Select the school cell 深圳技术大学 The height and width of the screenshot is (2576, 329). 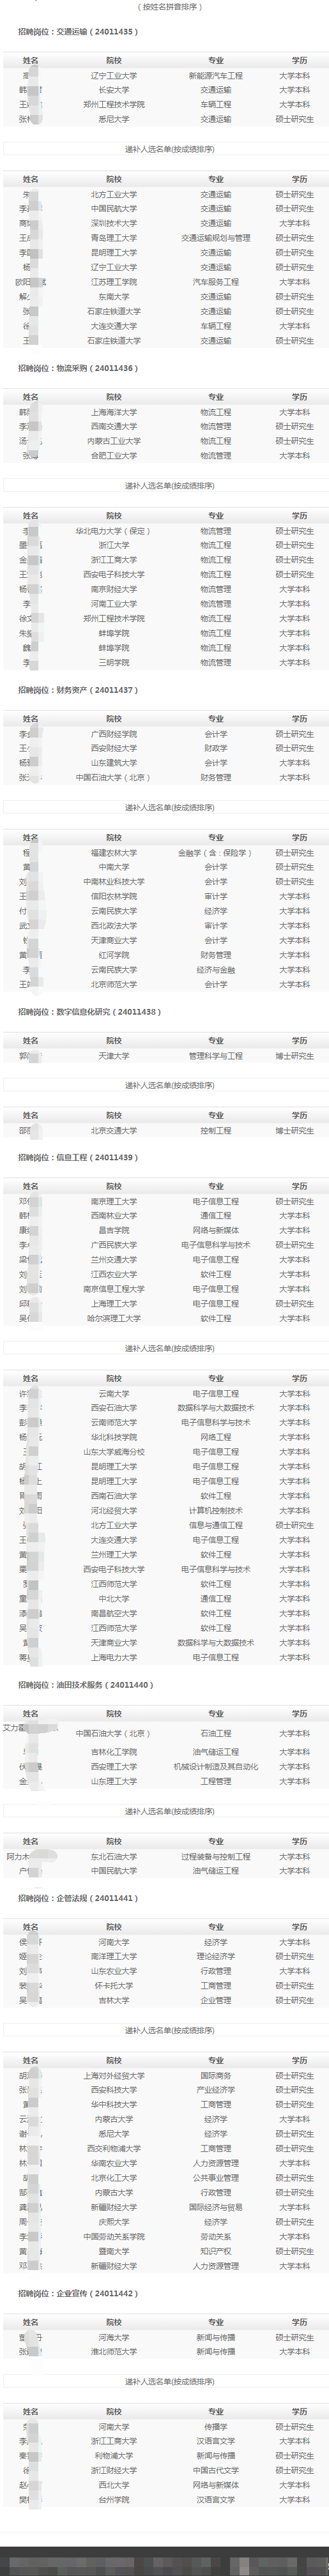tap(114, 223)
